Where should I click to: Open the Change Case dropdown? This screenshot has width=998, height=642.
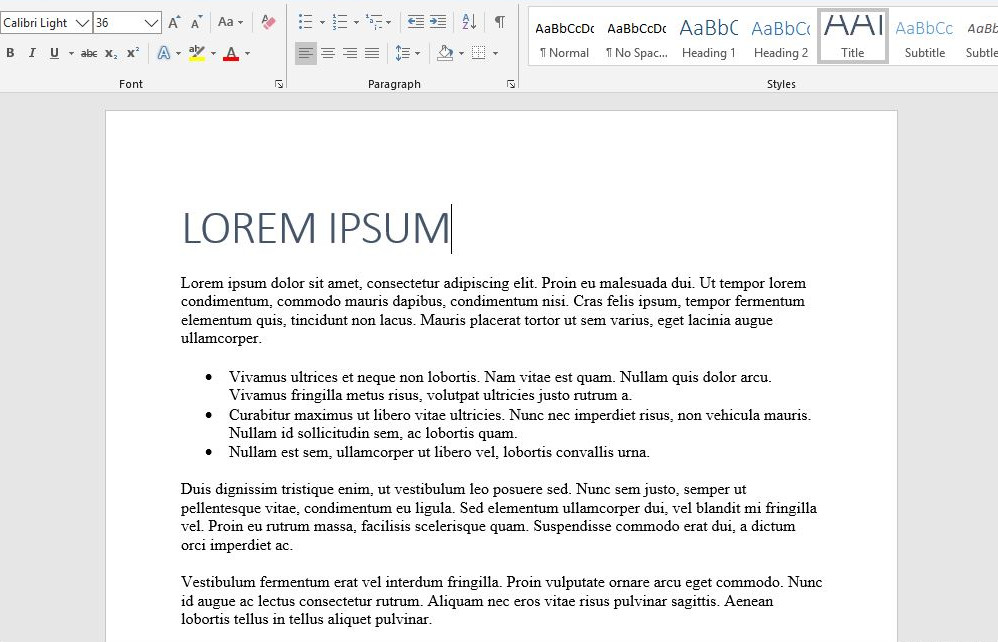231,22
